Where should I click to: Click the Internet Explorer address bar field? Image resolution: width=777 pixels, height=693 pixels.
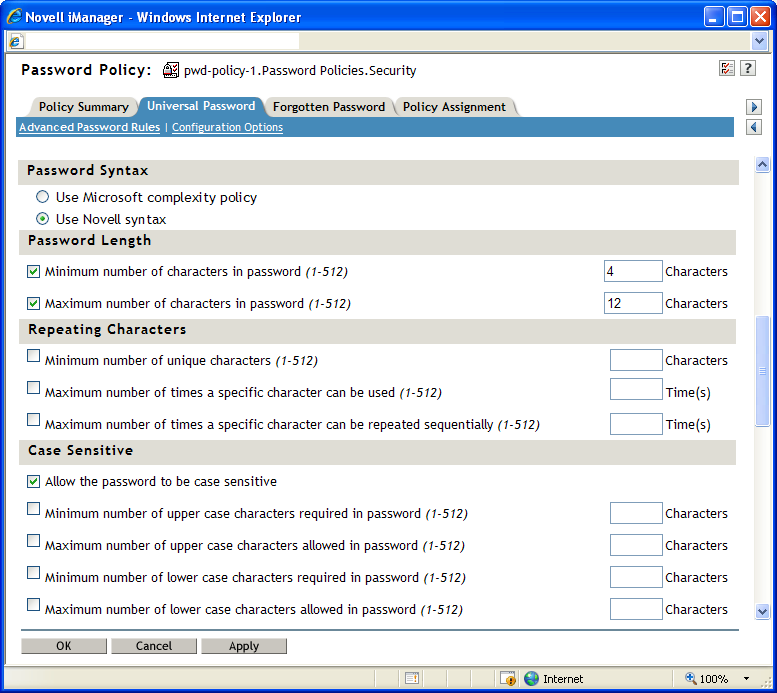[161, 41]
